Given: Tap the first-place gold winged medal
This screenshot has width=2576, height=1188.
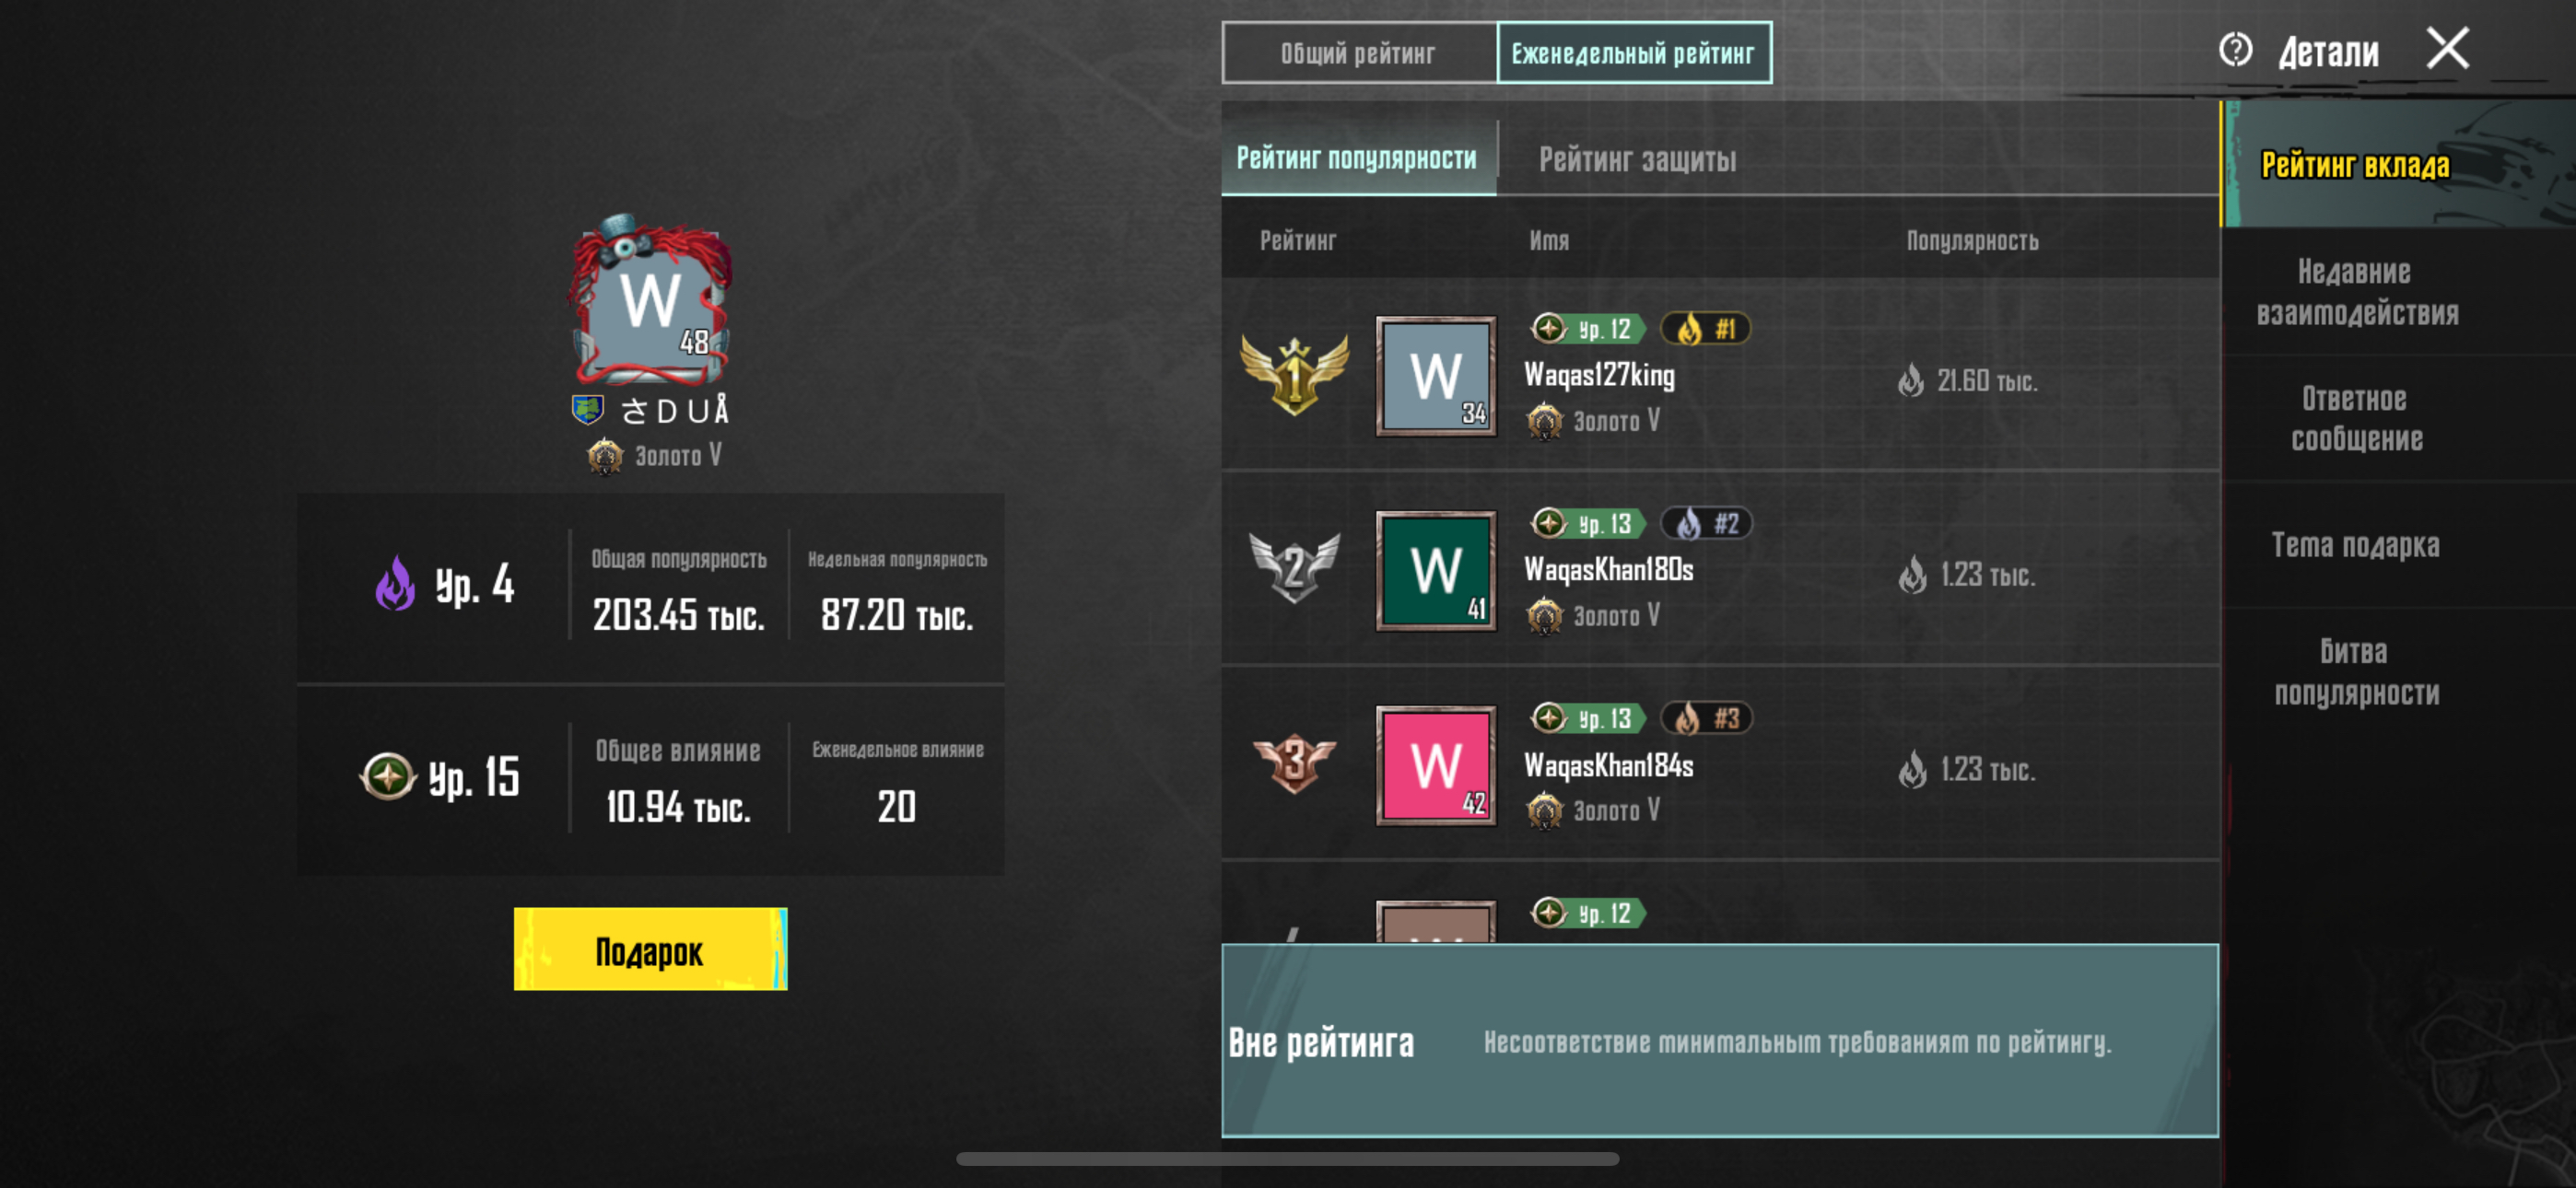Looking at the screenshot, I should (1294, 376).
